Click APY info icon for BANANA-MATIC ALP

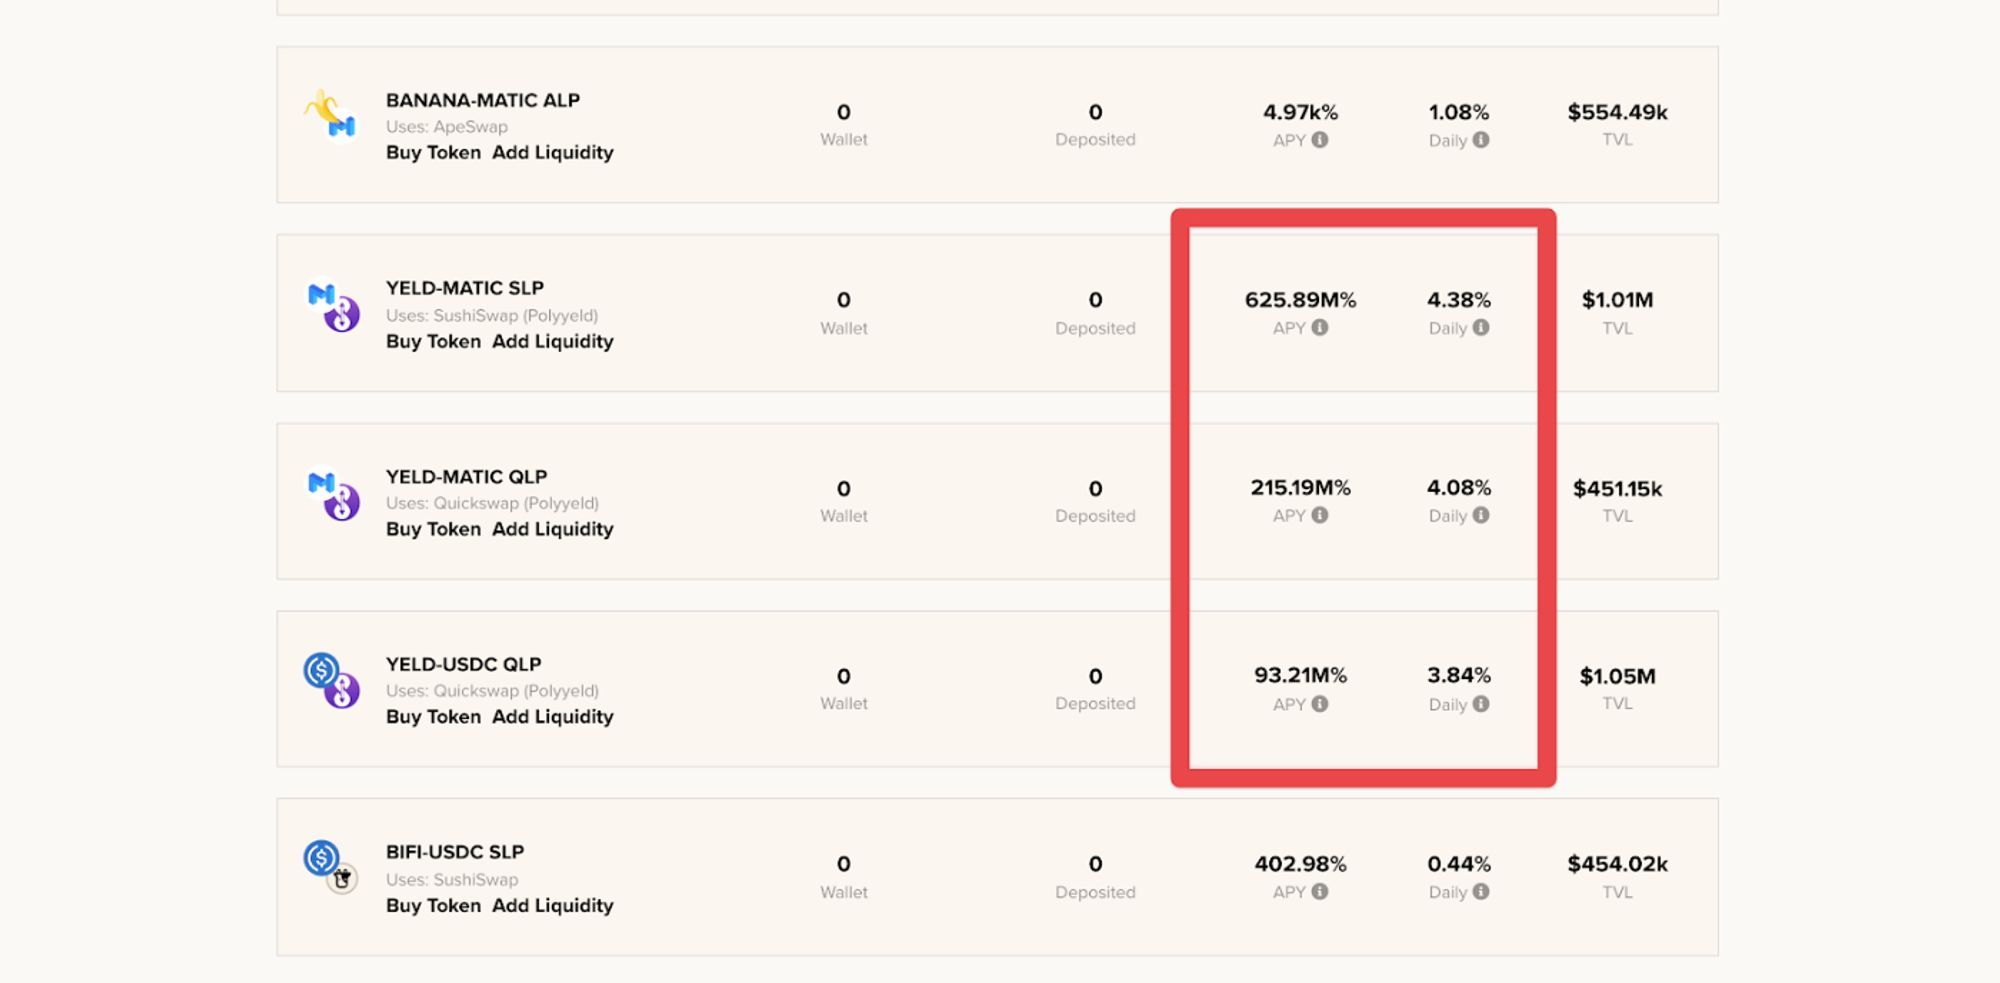[1320, 140]
